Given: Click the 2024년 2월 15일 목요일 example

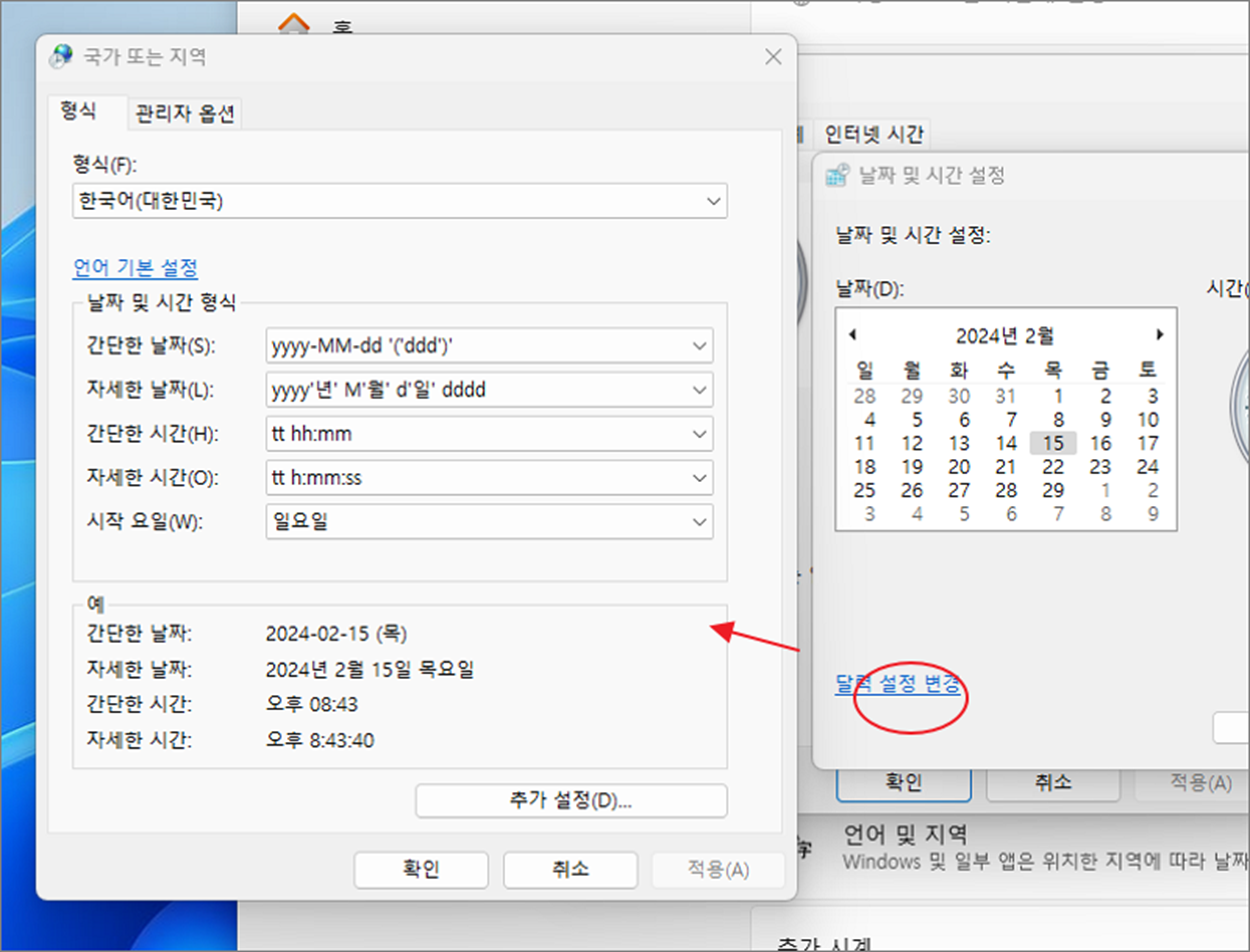Looking at the screenshot, I should click(369, 669).
